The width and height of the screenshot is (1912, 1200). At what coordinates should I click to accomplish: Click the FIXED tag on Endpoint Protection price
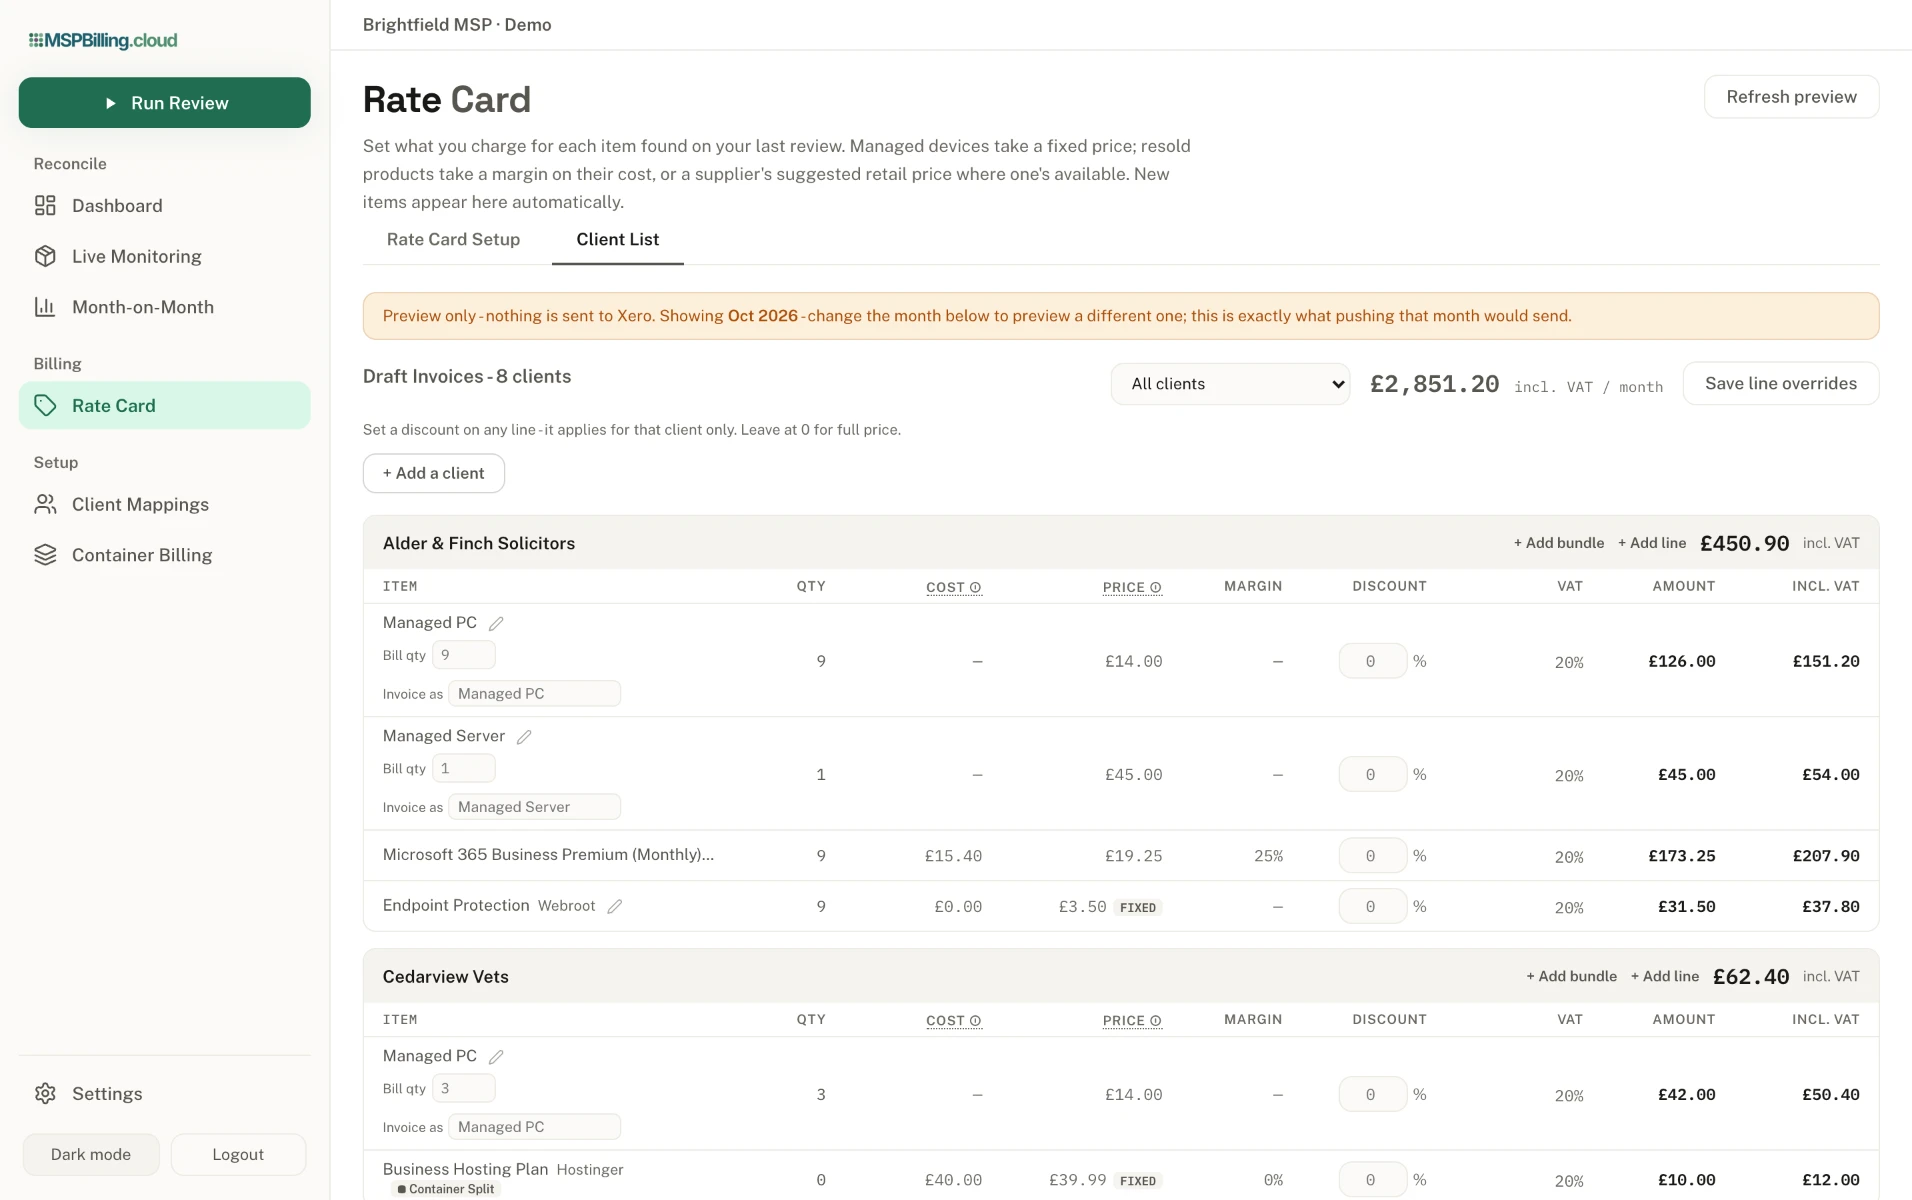(x=1138, y=908)
